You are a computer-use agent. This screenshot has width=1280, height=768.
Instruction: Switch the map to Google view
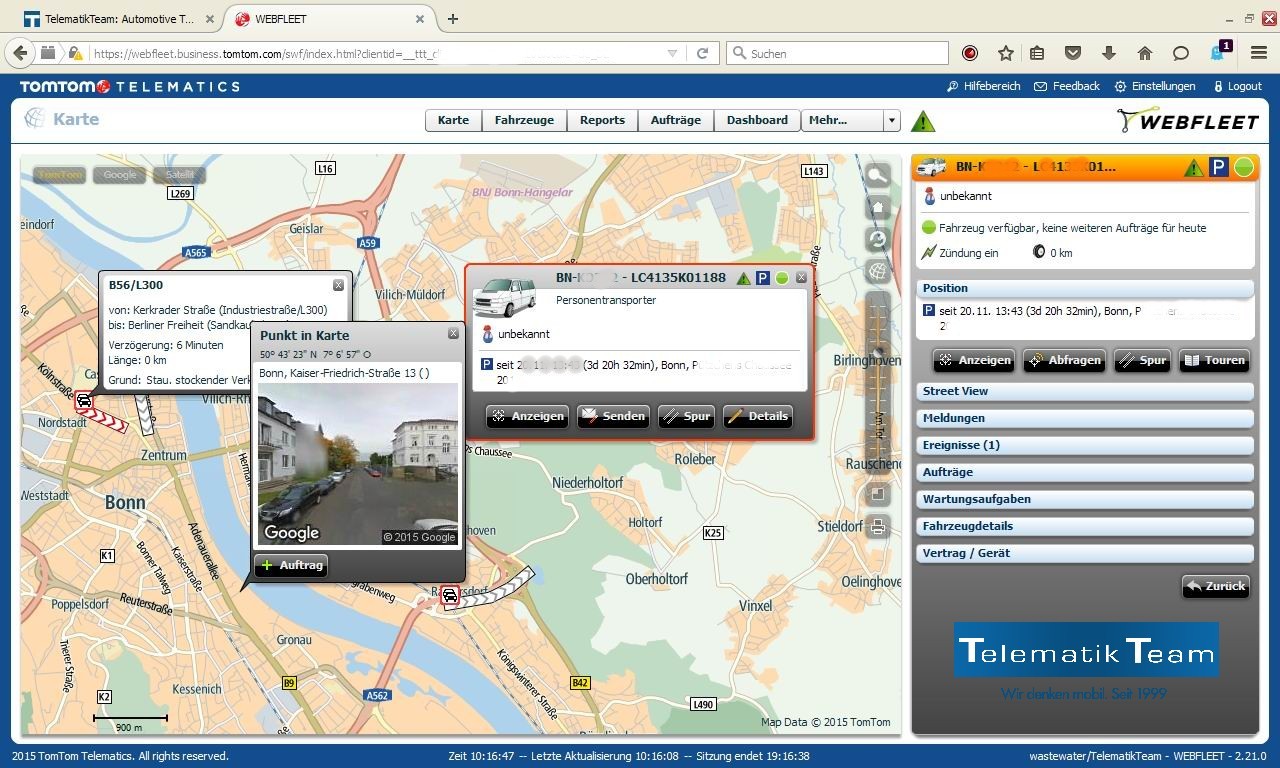(x=119, y=174)
